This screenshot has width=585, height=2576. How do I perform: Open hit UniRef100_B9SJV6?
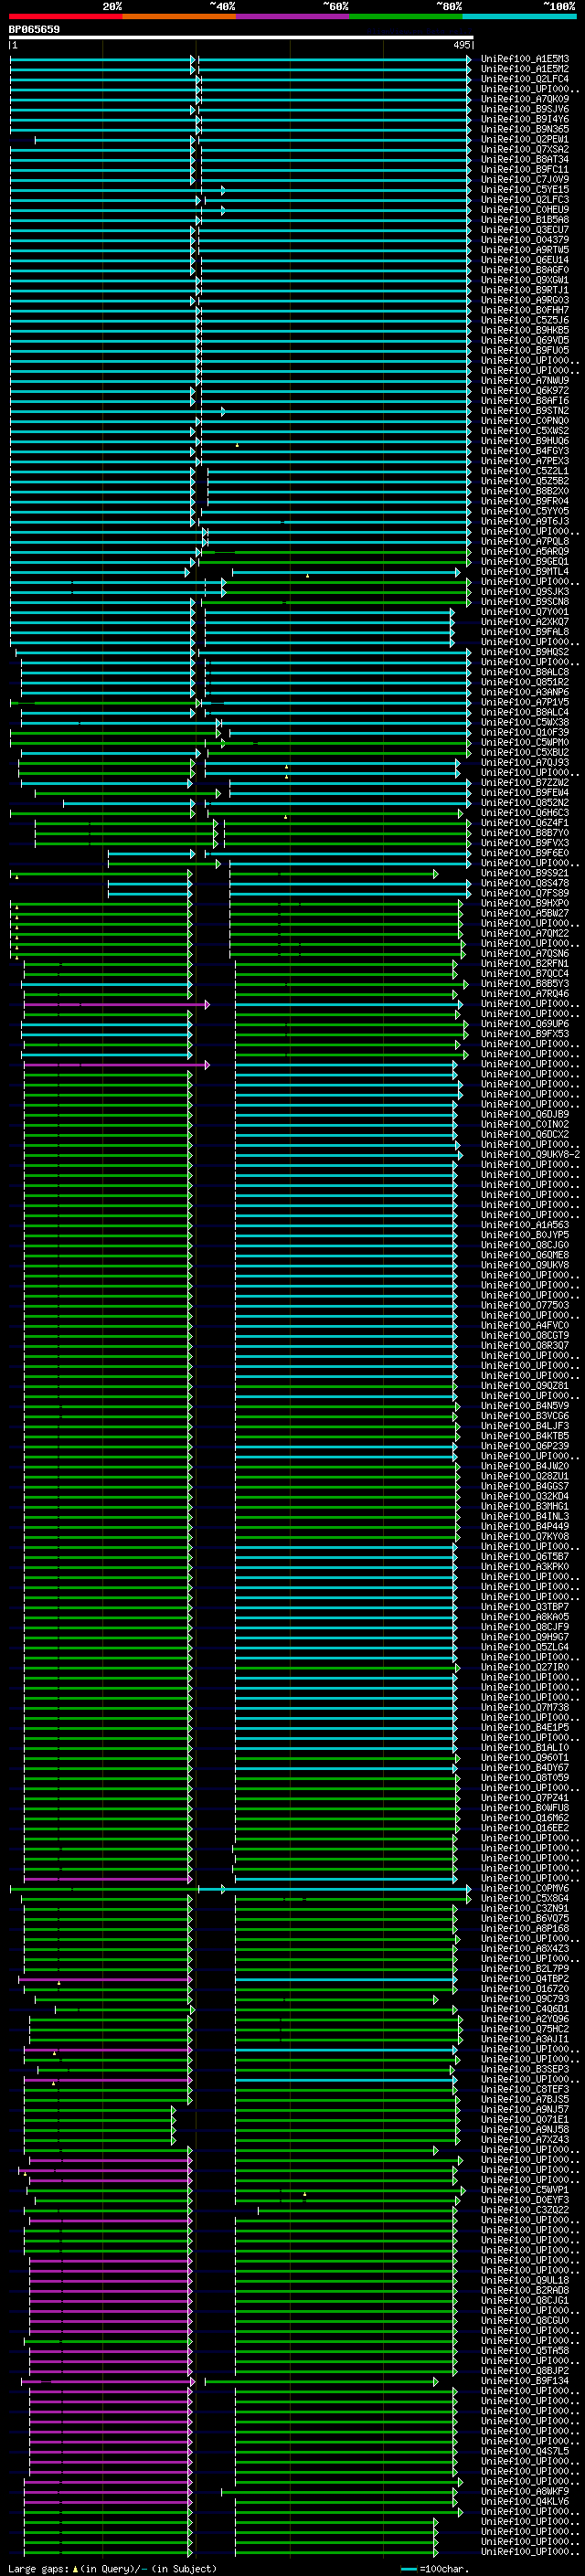pyautogui.click(x=525, y=109)
